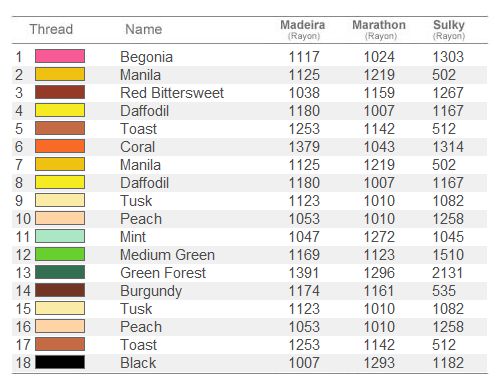Click the orange Coral swatch in row 6
Image resolution: width=500 pixels, height=384 pixels.
point(60,146)
